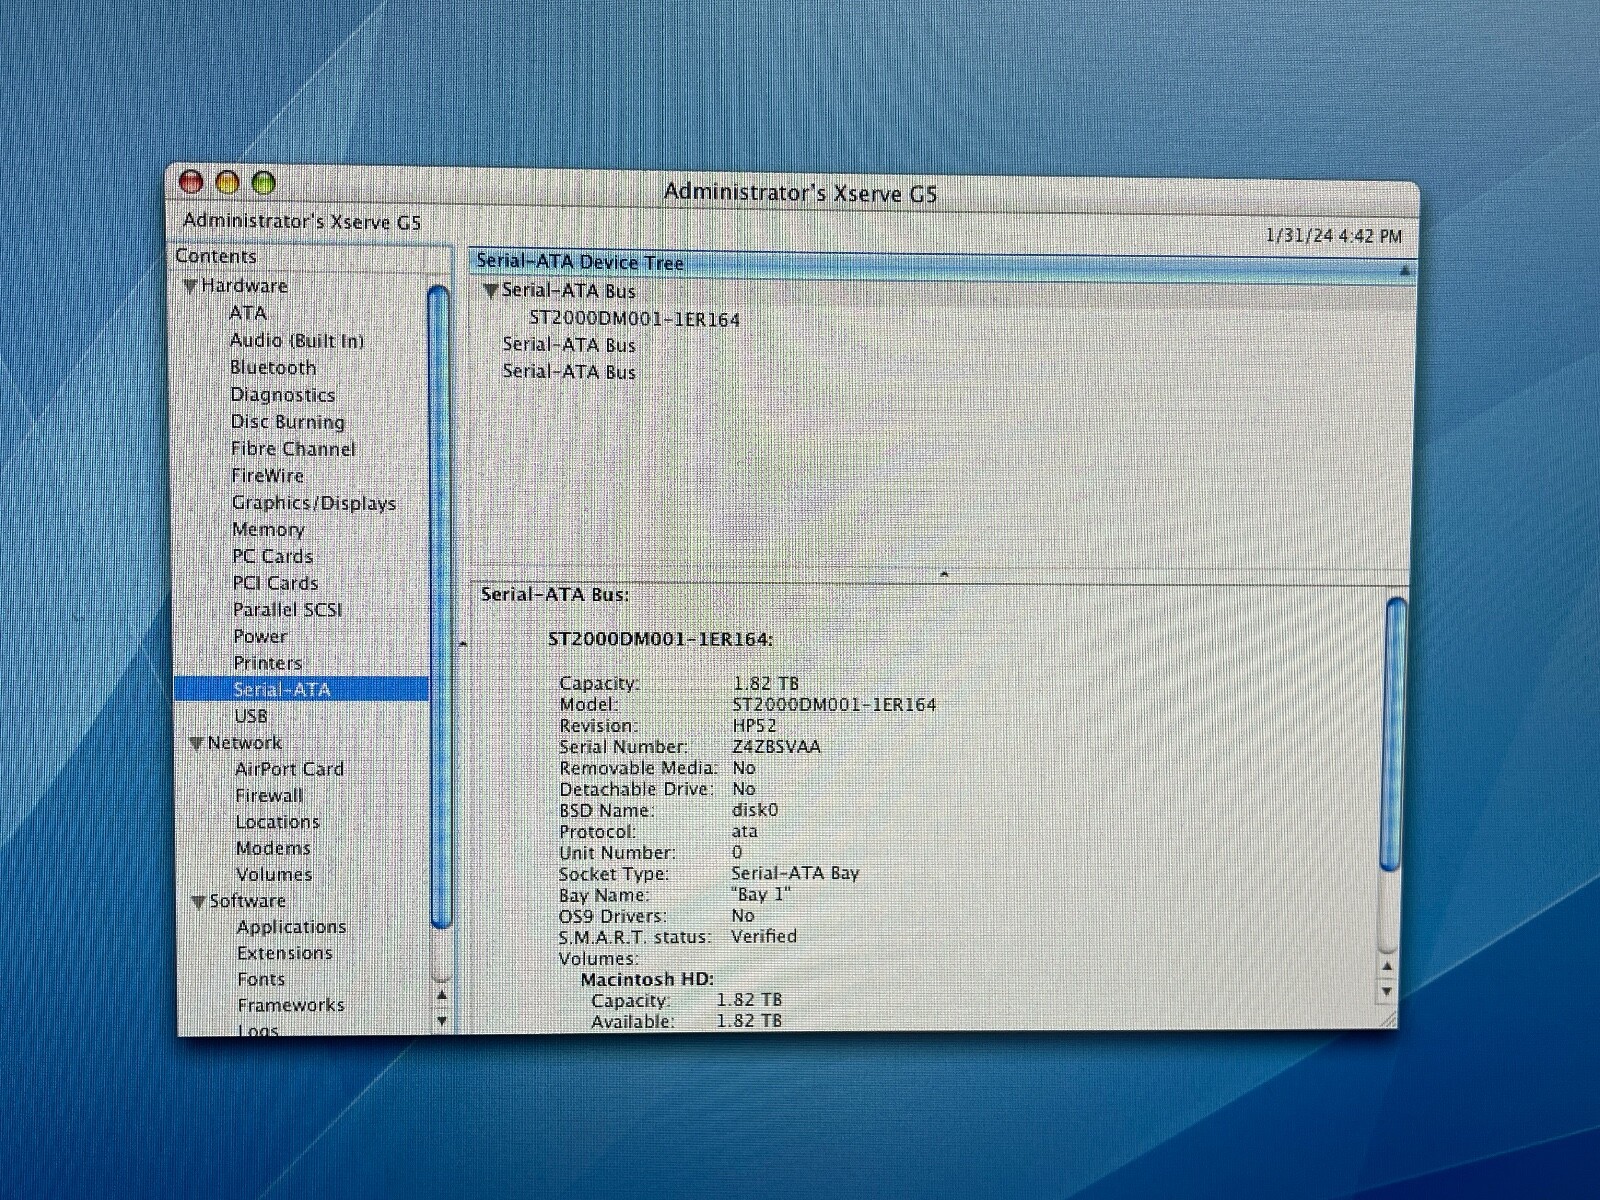View Fibre Channel information
Screen dimensions: 1600x1200
click(294, 448)
